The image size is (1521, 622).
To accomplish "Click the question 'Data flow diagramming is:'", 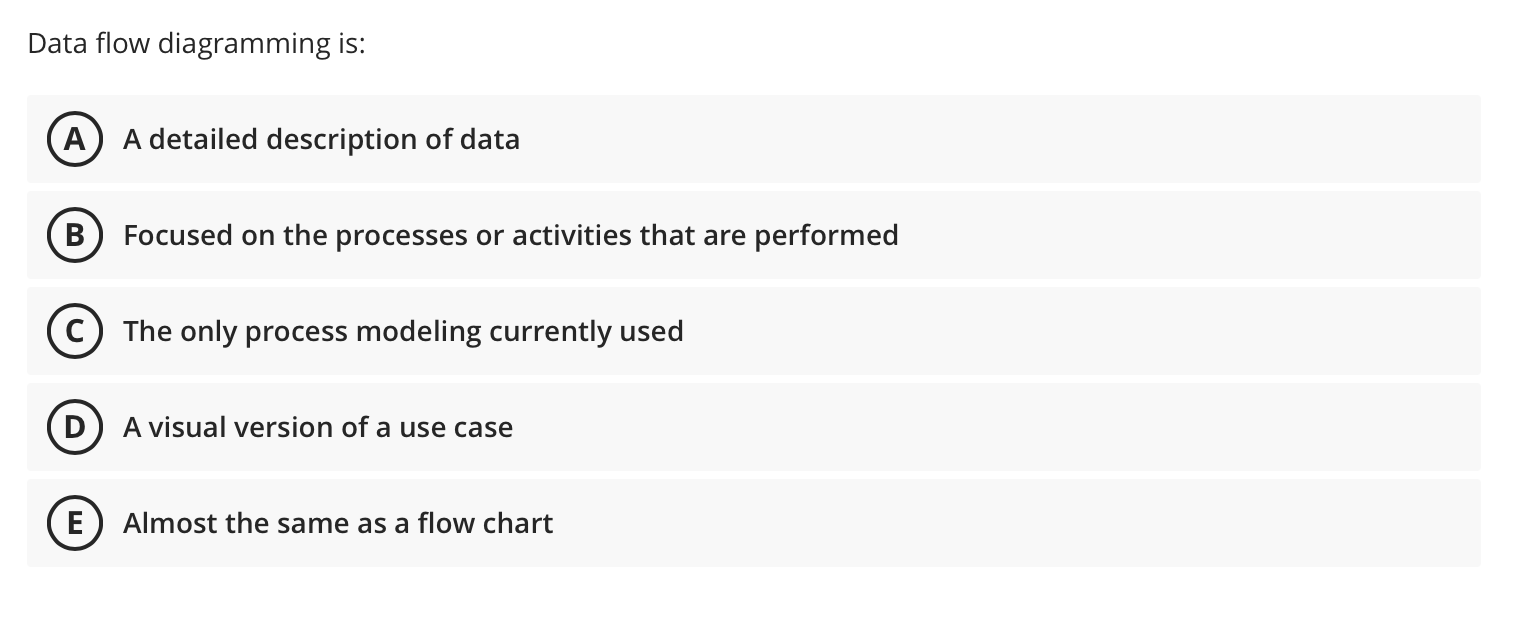I will 196,43.
